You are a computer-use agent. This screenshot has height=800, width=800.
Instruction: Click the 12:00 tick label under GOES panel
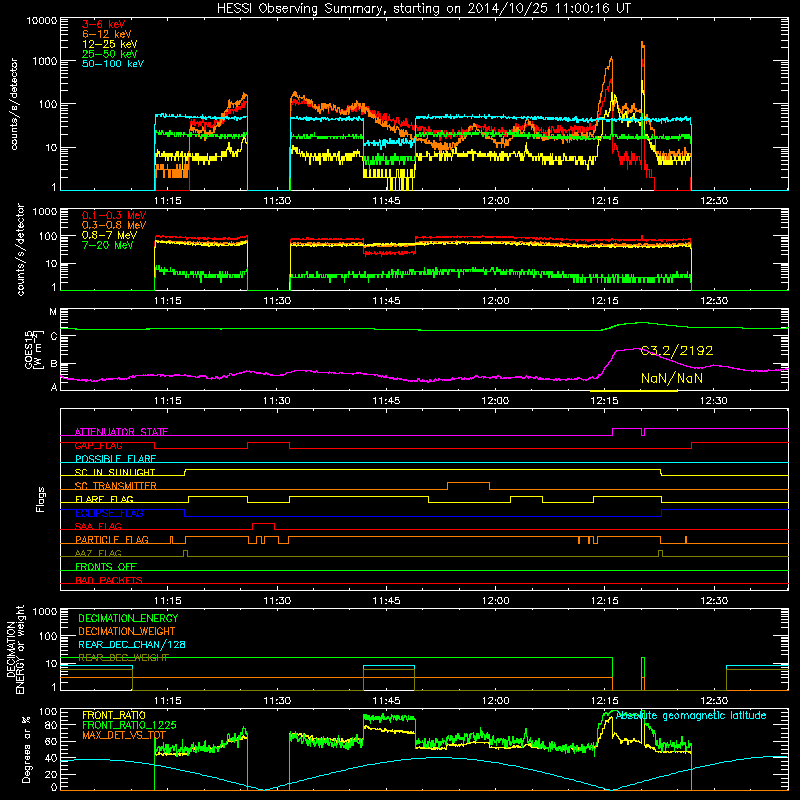click(495, 401)
